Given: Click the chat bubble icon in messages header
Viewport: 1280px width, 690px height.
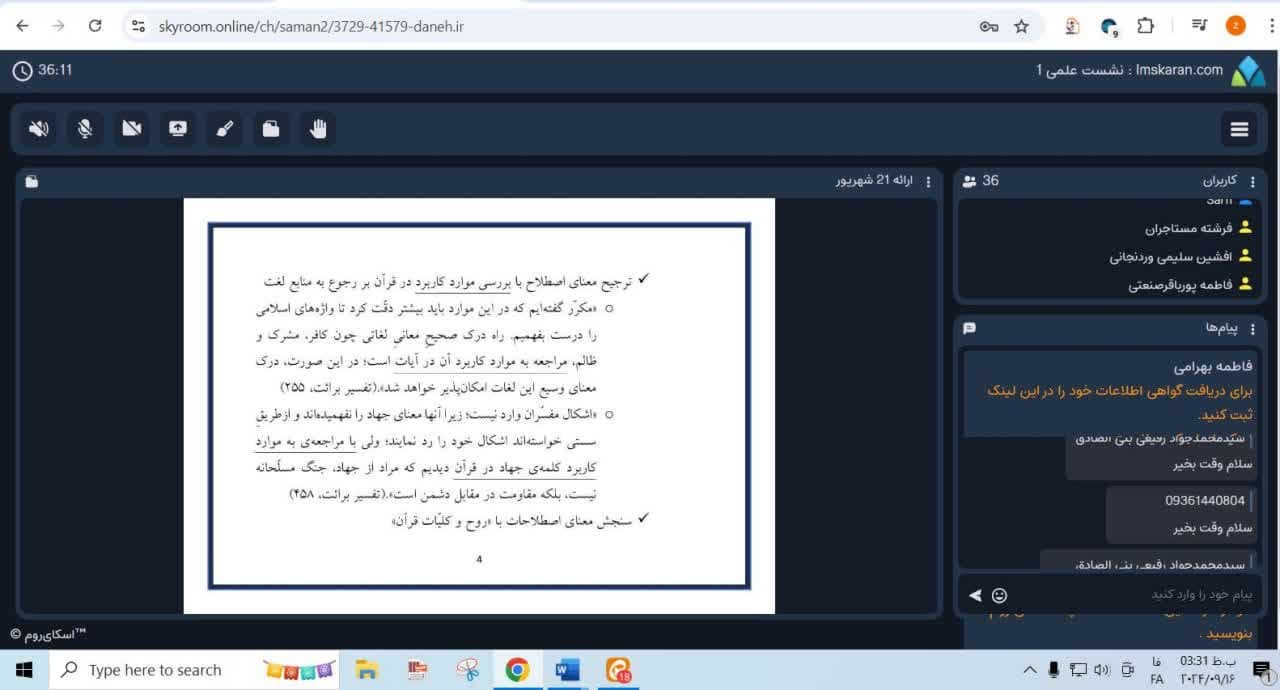Looking at the screenshot, I should [x=969, y=328].
